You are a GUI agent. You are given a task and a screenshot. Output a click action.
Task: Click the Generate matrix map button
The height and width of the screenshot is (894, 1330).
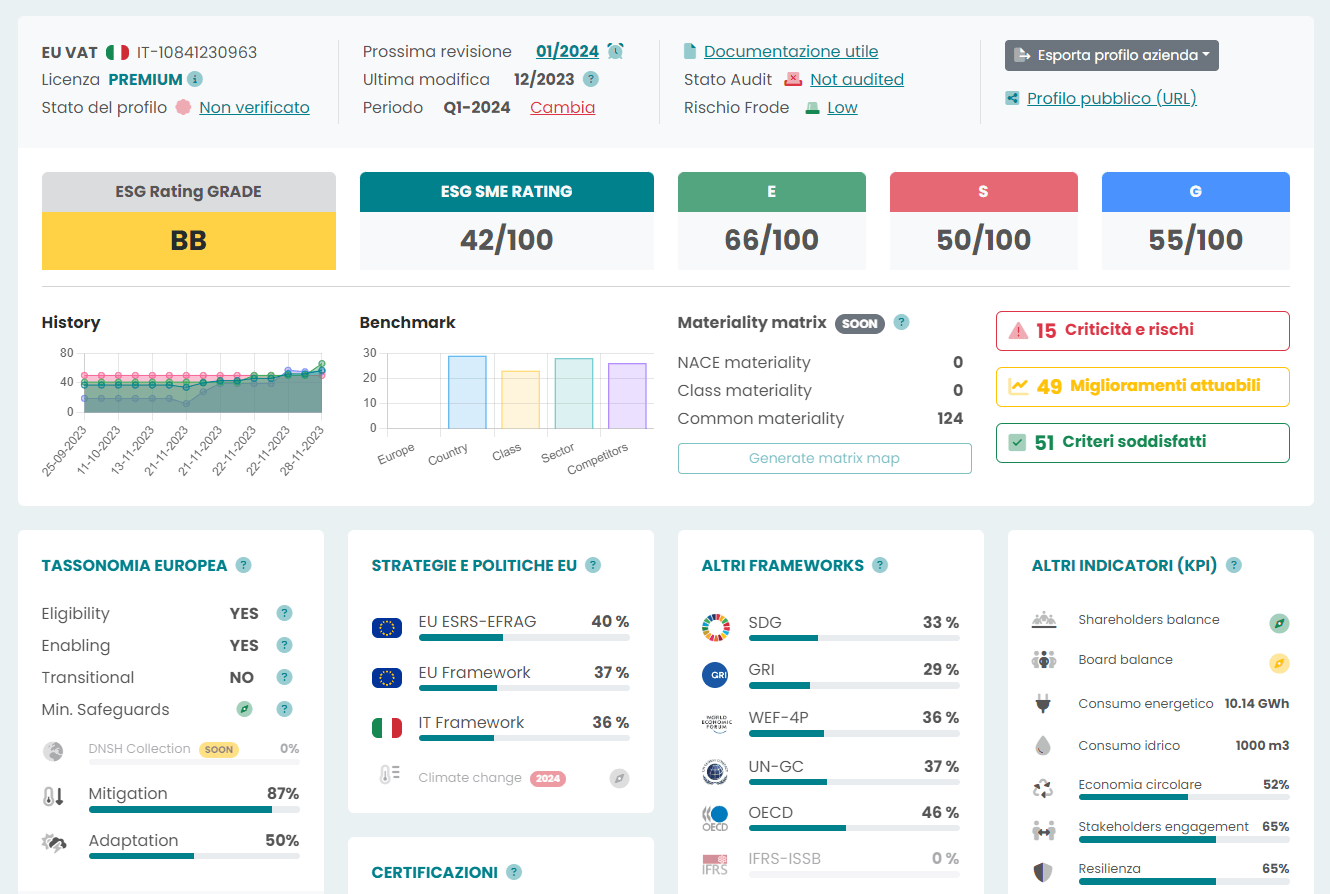coord(824,458)
